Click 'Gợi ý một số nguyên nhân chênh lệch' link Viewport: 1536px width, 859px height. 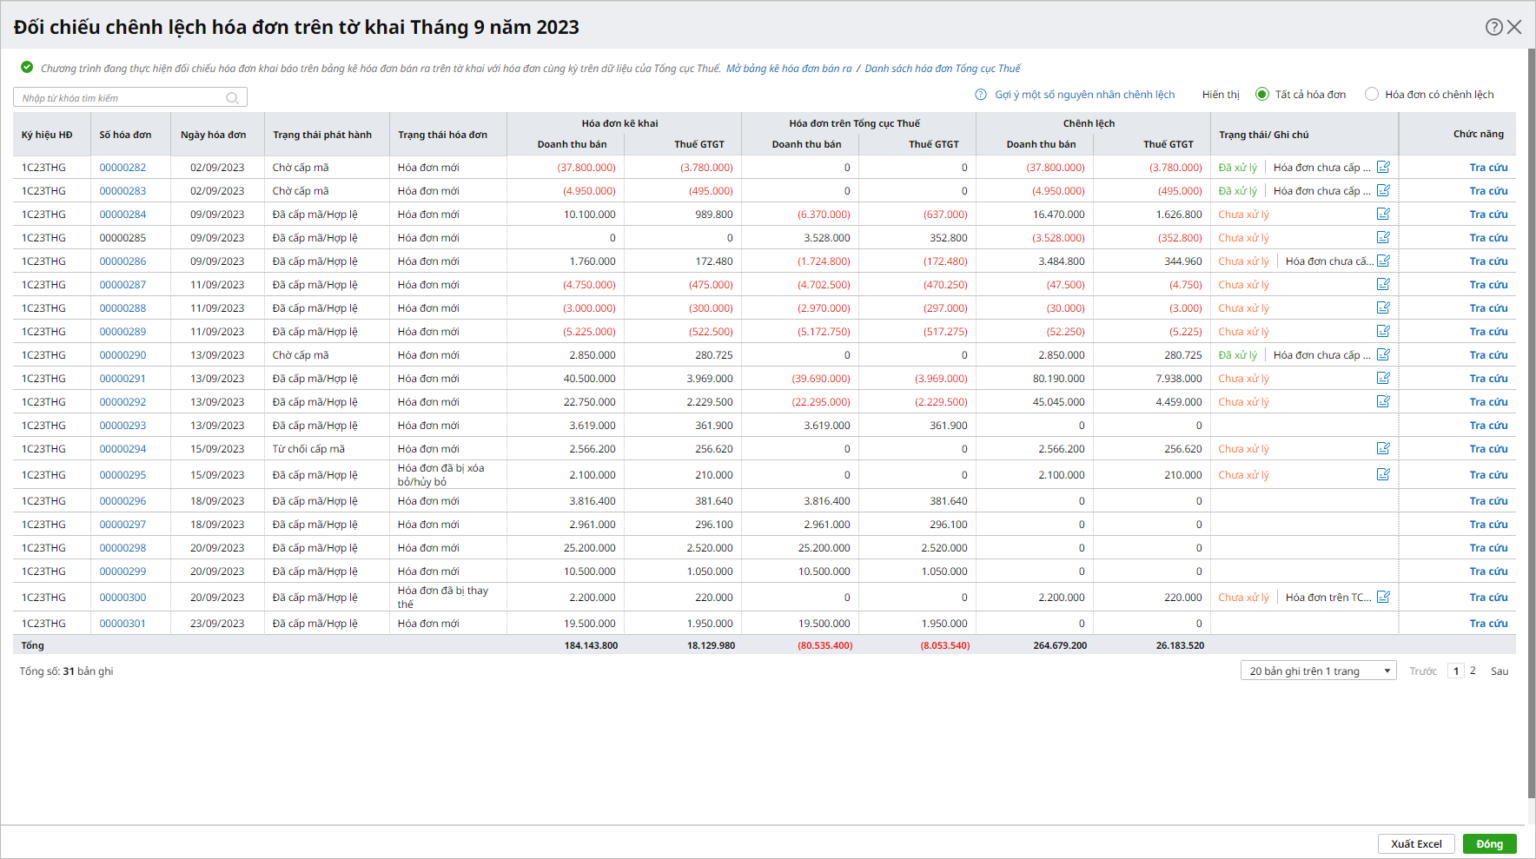1084,95
